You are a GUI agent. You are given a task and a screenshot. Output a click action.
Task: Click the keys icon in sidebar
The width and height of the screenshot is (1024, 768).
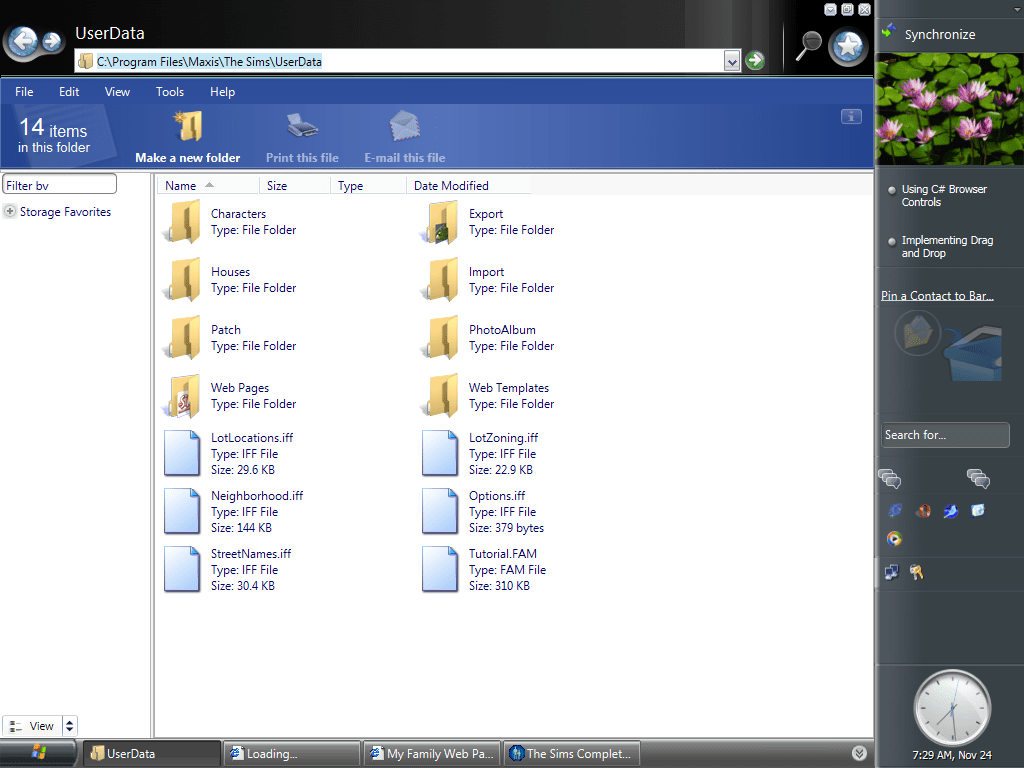click(916, 572)
